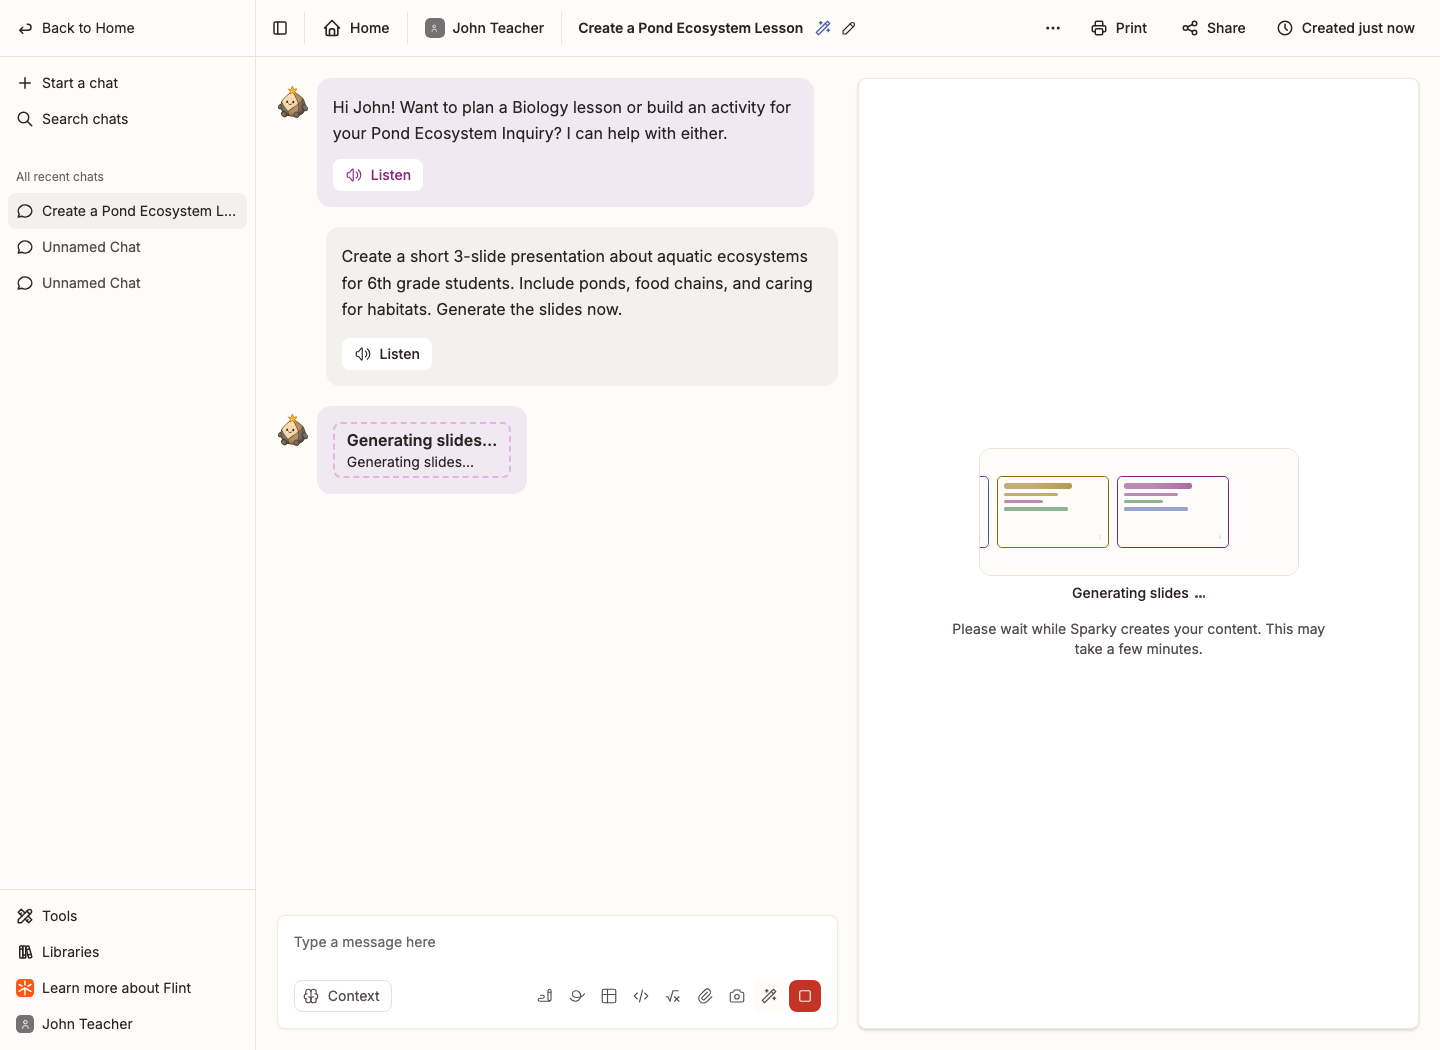Open the three-dots more options menu

point(1053,28)
